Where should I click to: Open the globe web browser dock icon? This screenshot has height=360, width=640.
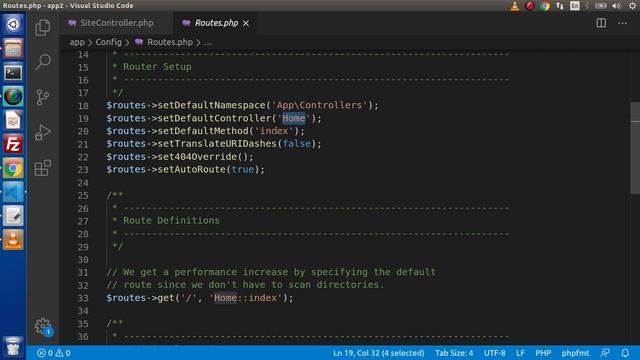point(13,97)
